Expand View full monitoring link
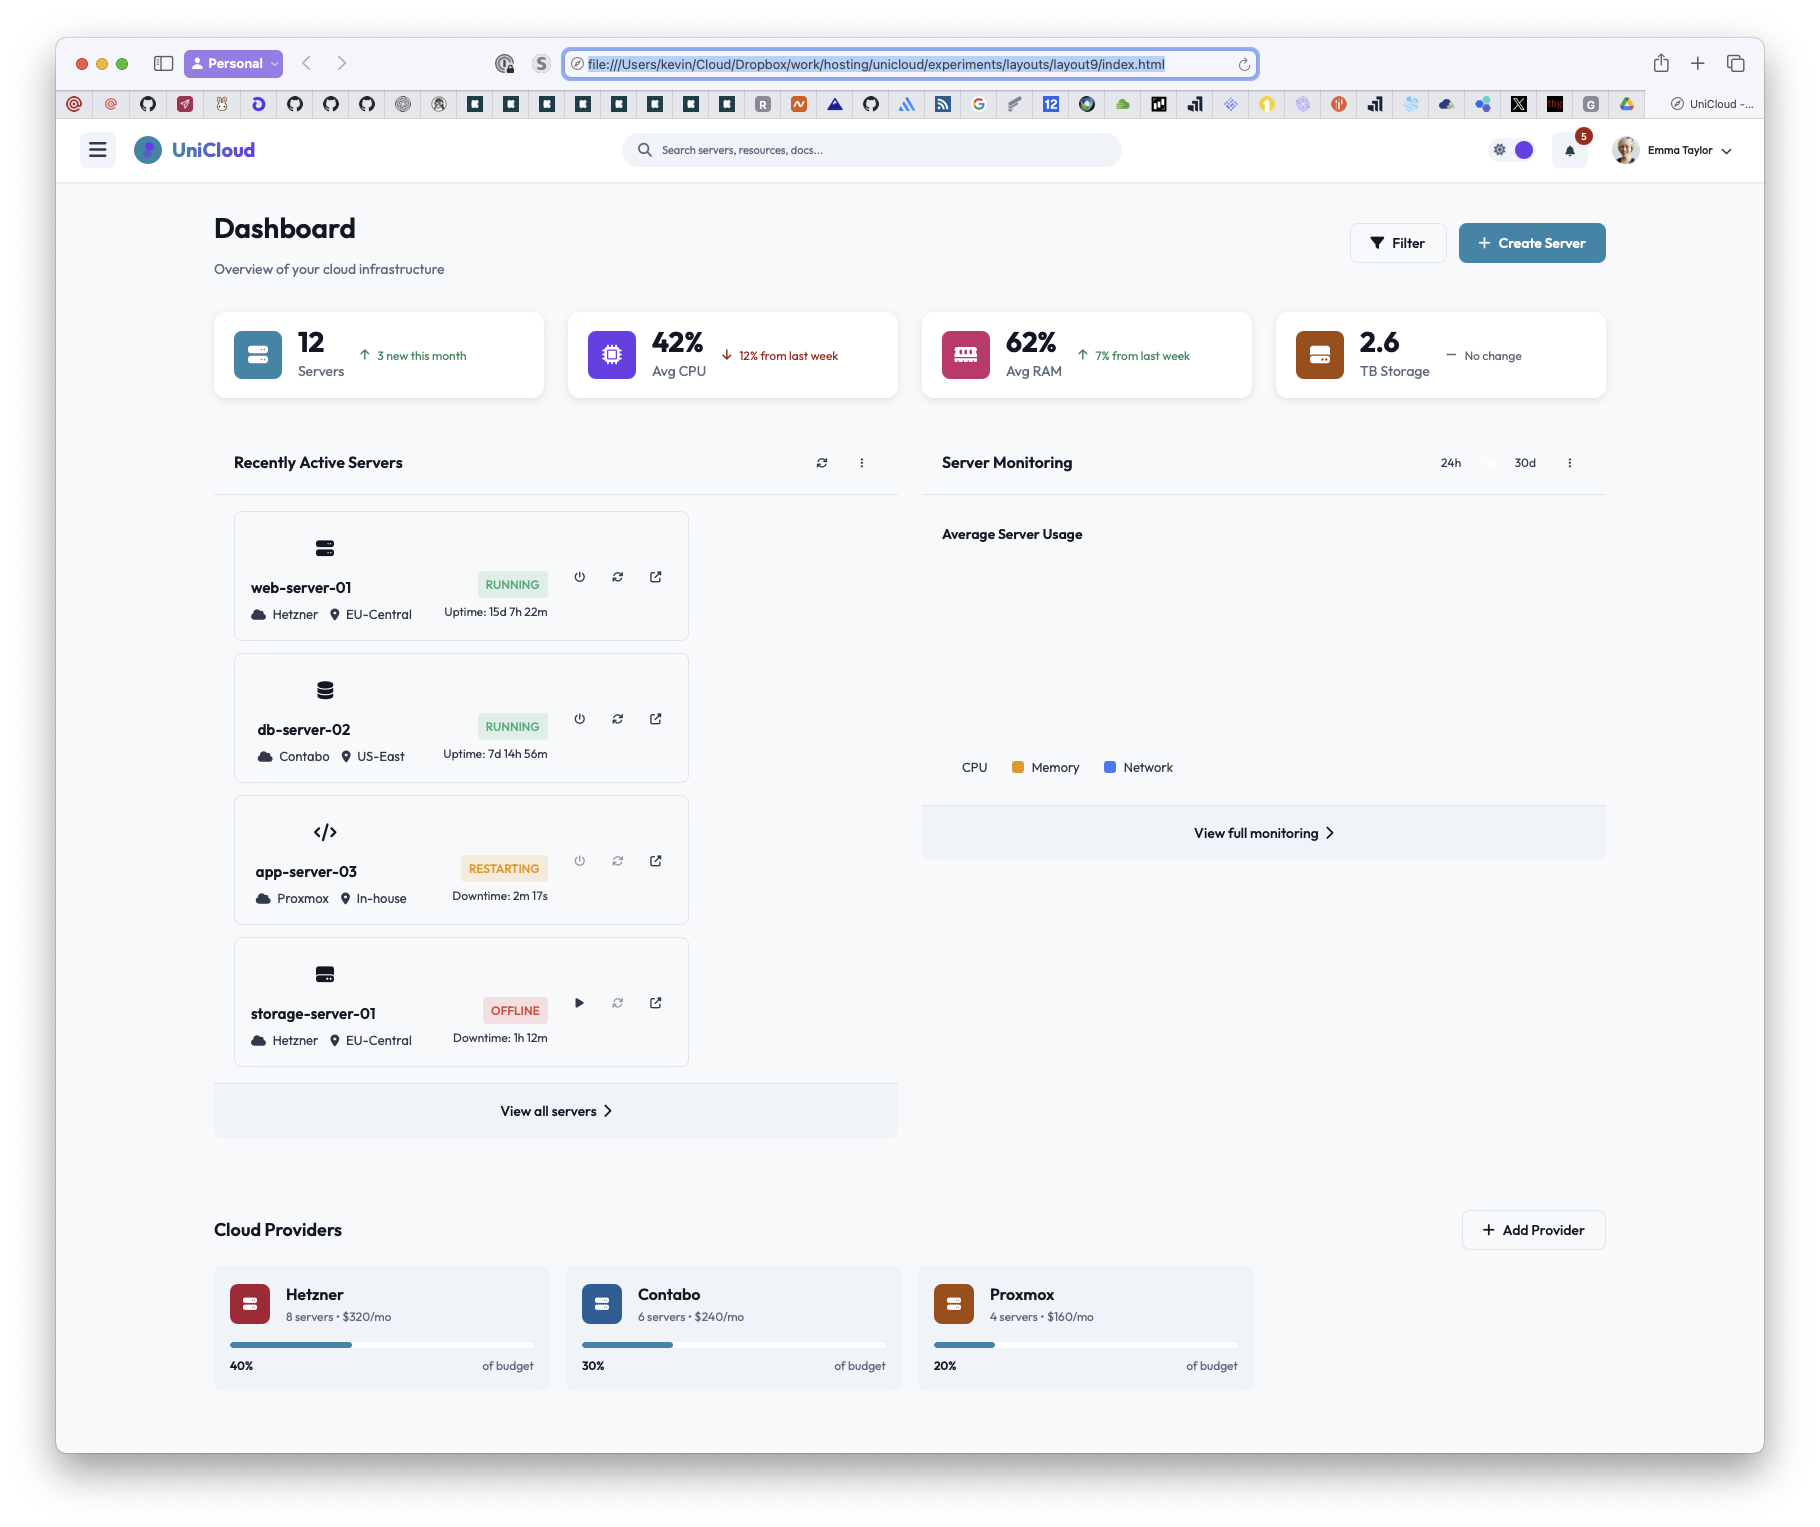Image resolution: width=1820 pixels, height=1527 pixels. [1263, 833]
